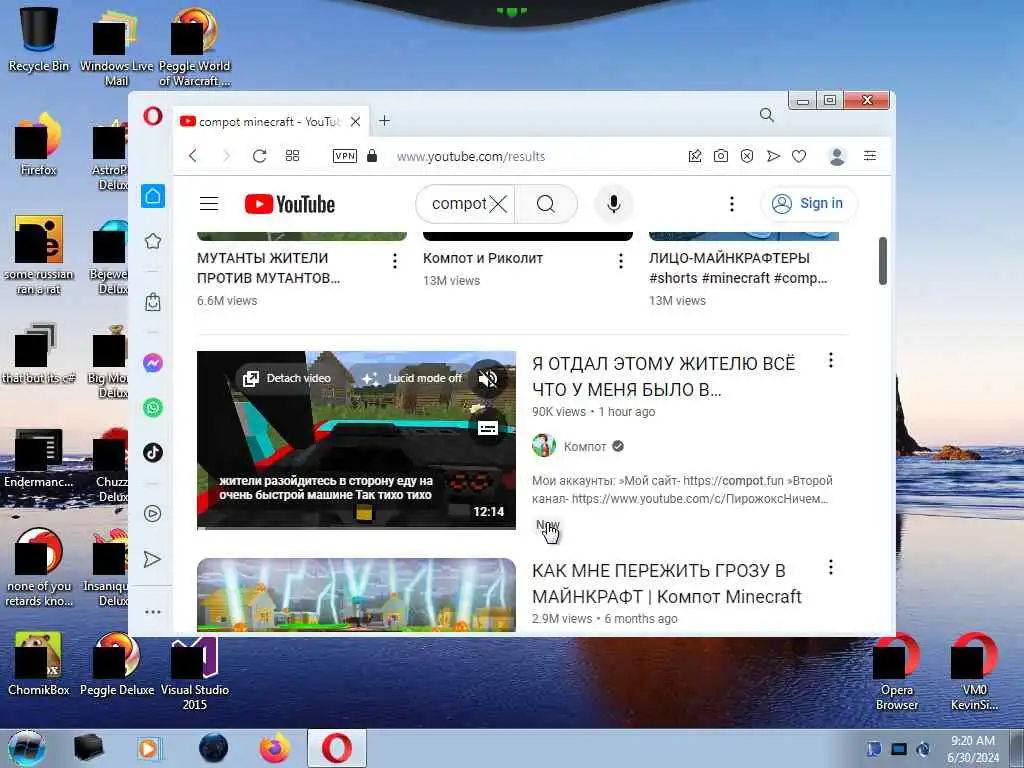Toggle captions on the video preview

[x=488, y=428]
